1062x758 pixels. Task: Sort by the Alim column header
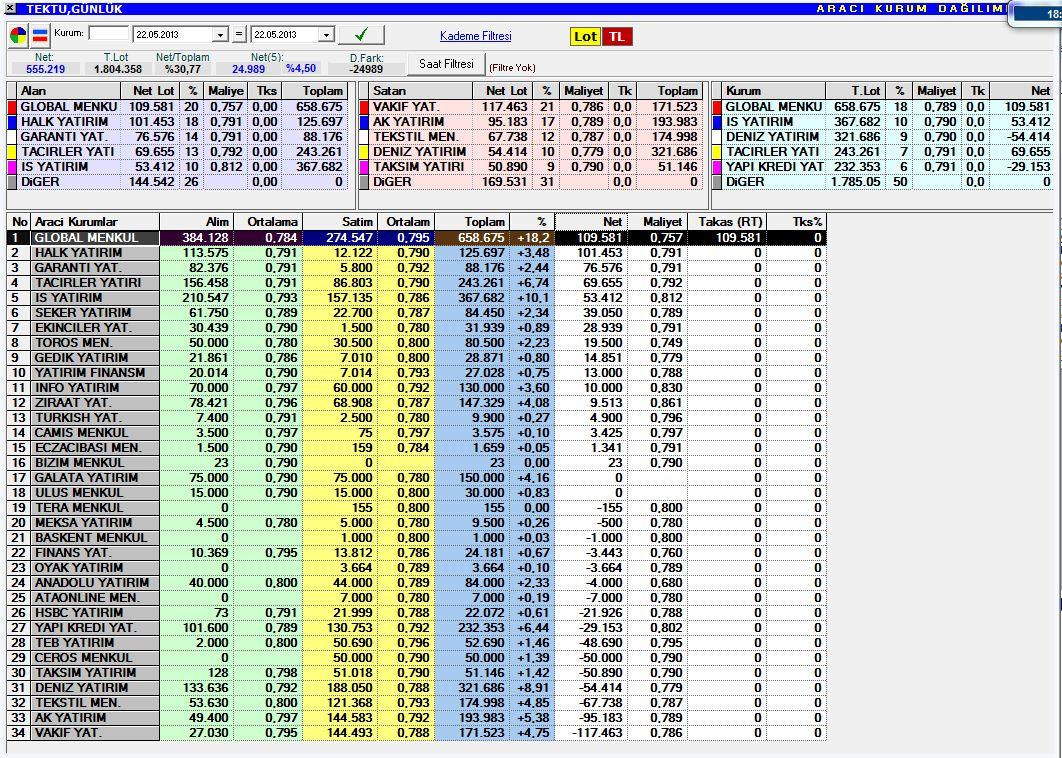(x=196, y=222)
